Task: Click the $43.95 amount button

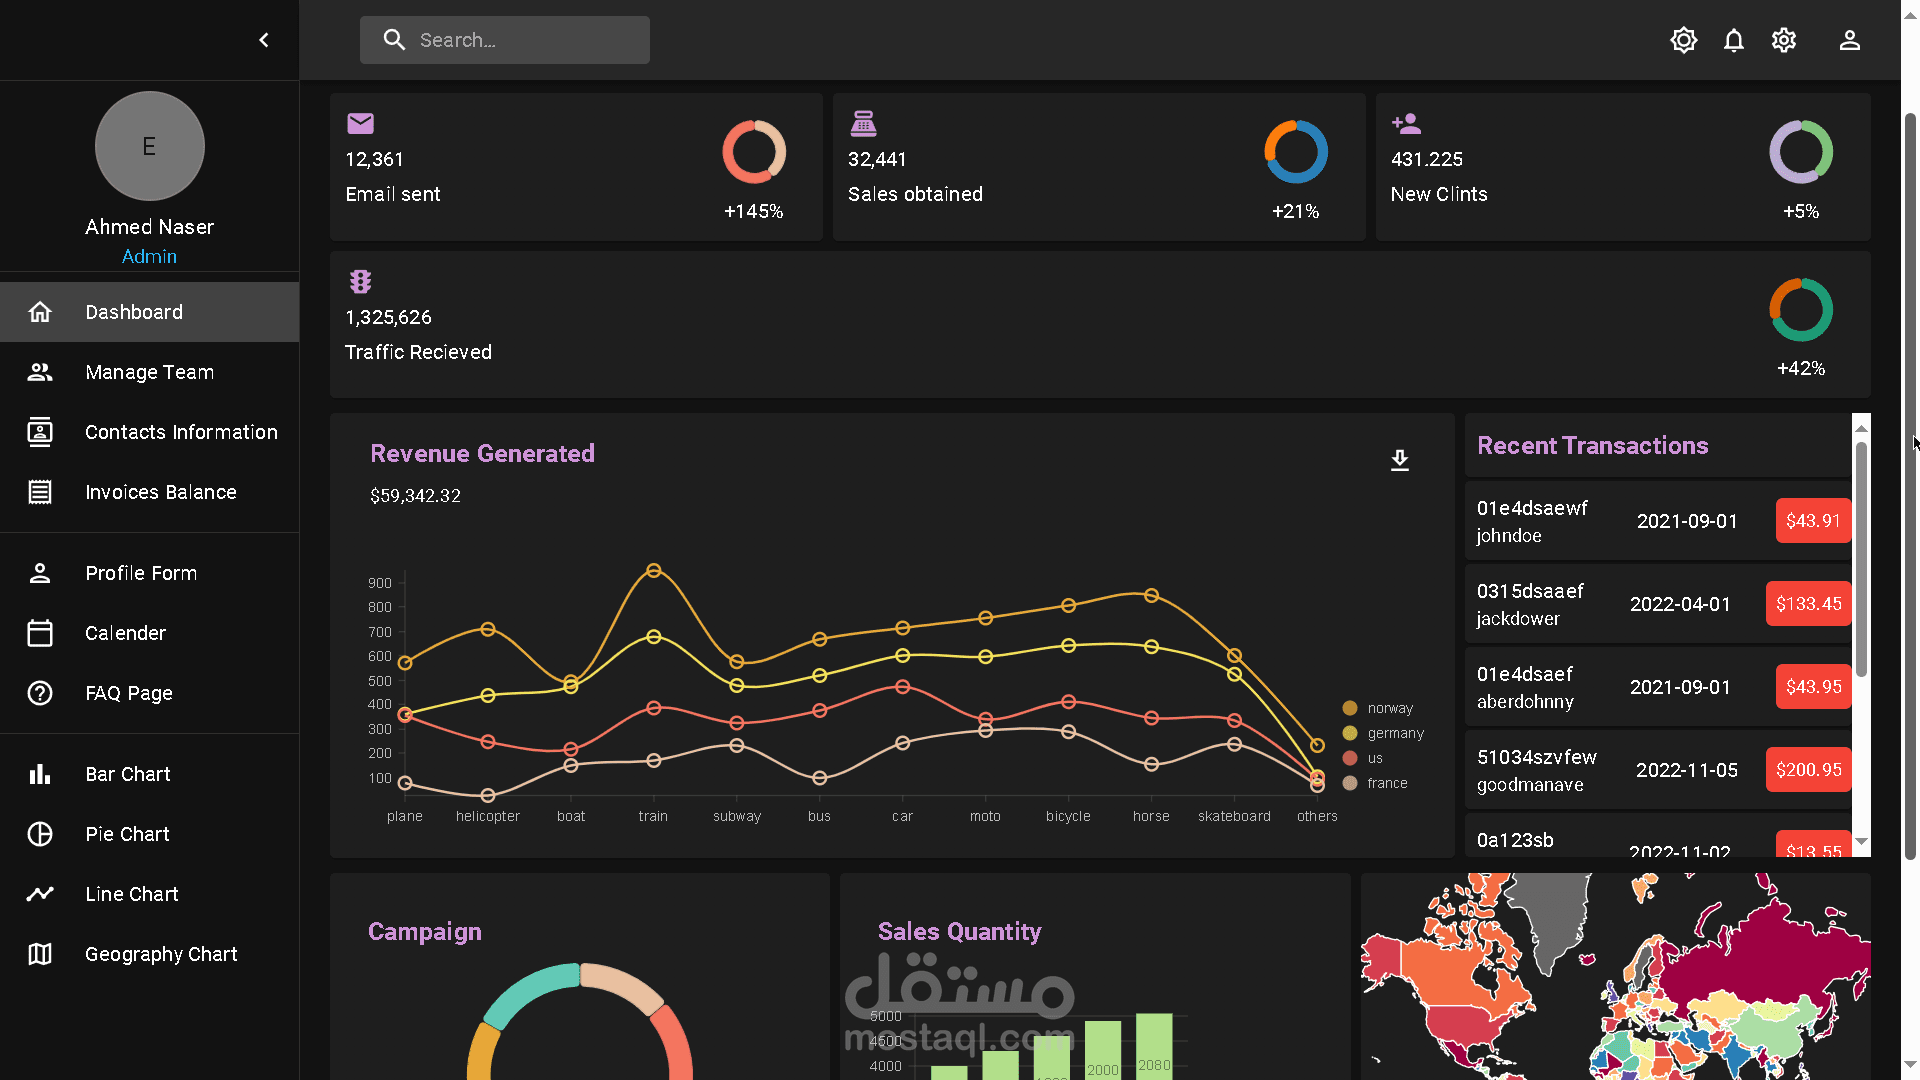Action: point(1813,687)
